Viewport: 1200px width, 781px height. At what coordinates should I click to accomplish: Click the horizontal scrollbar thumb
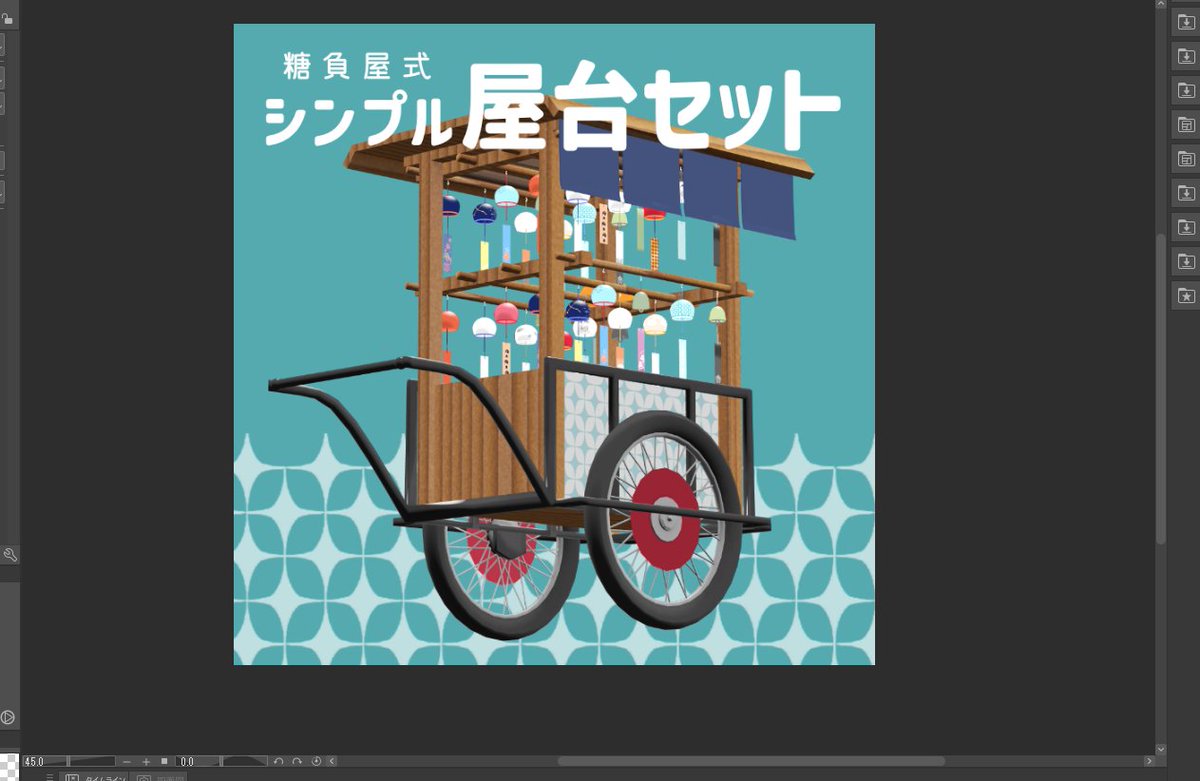tap(751, 762)
